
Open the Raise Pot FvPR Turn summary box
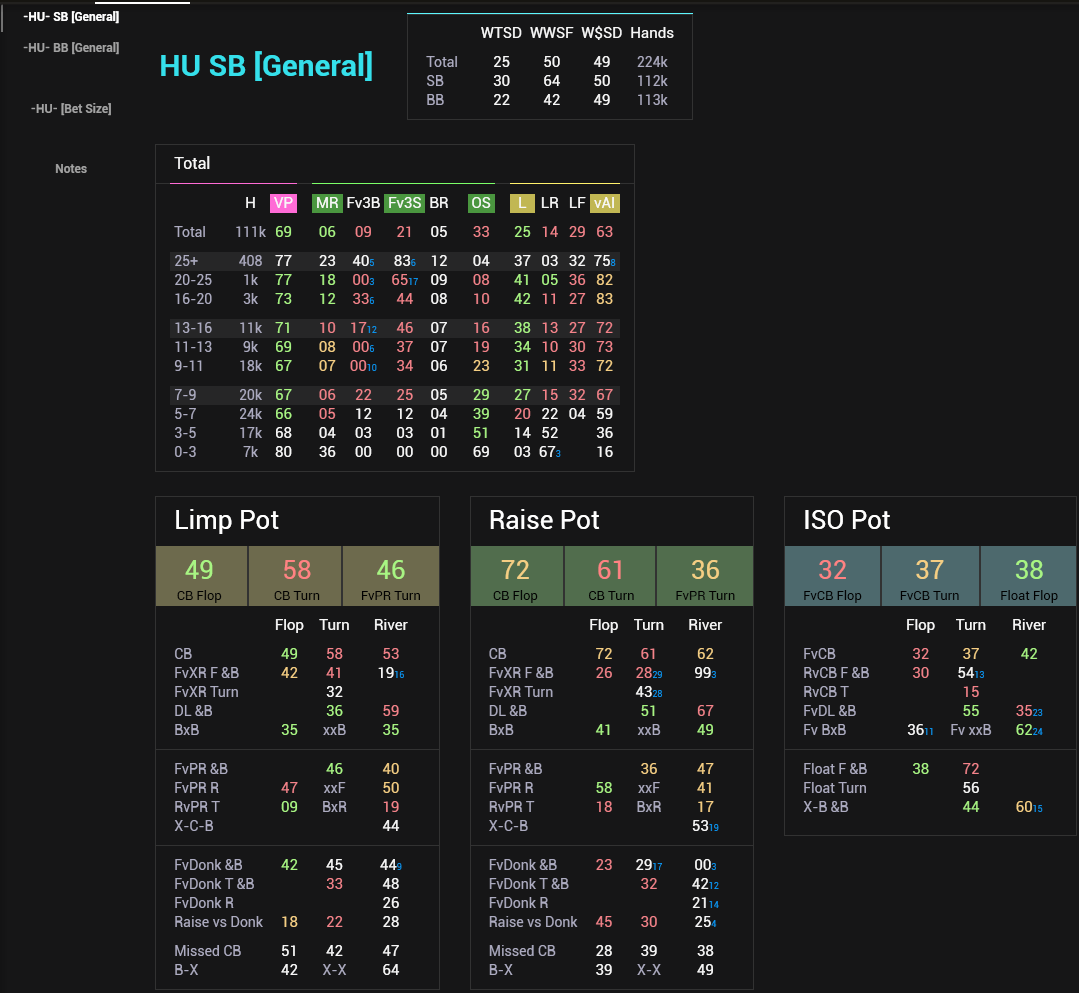[705, 576]
